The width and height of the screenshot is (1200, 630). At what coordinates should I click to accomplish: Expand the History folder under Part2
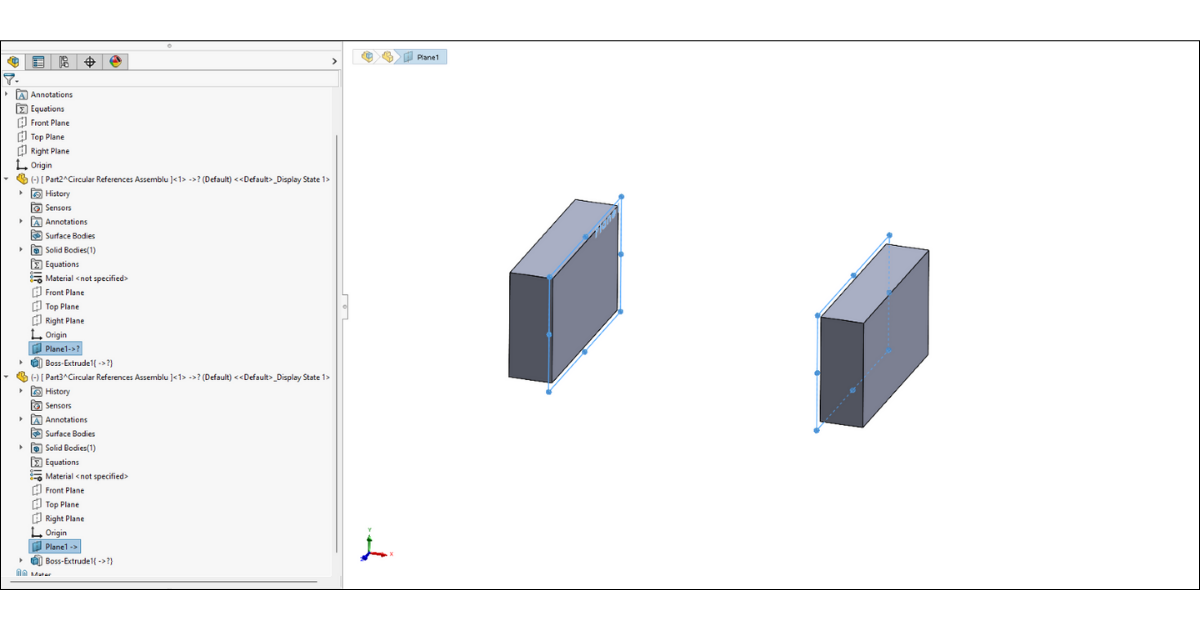click(x=21, y=193)
